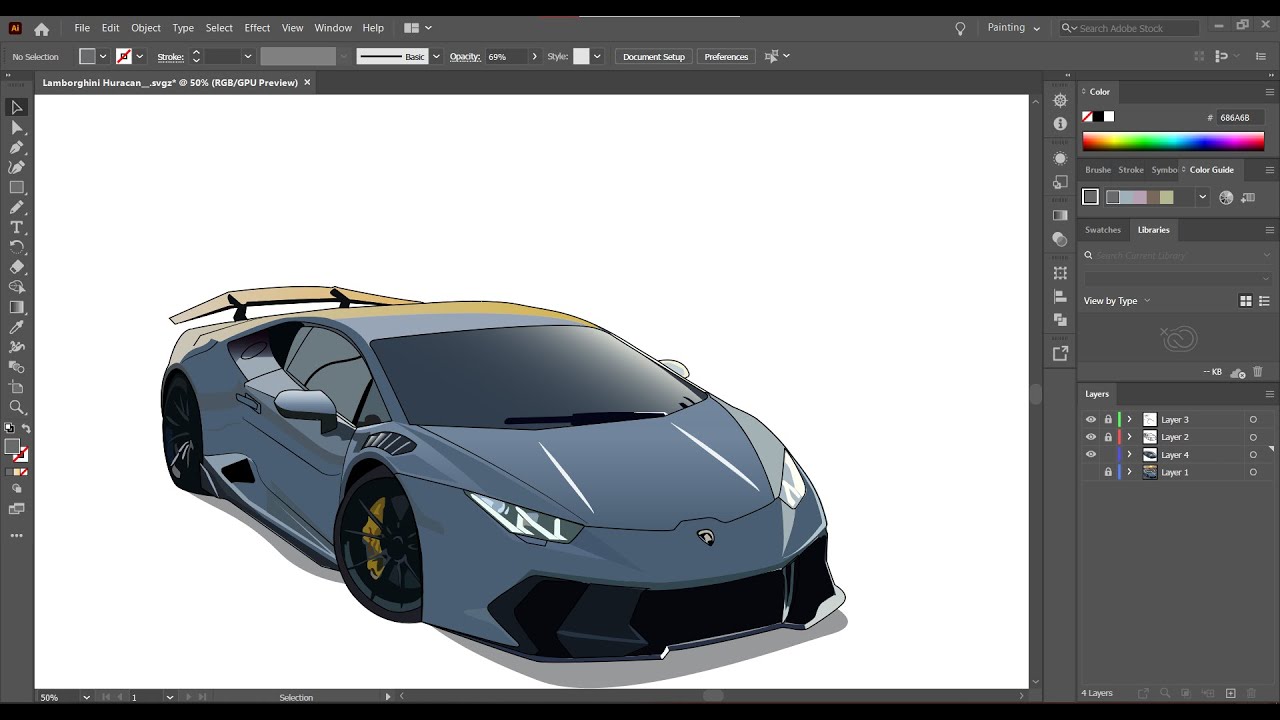Expand Layer 1 contents
1280x720 pixels.
point(1129,472)
